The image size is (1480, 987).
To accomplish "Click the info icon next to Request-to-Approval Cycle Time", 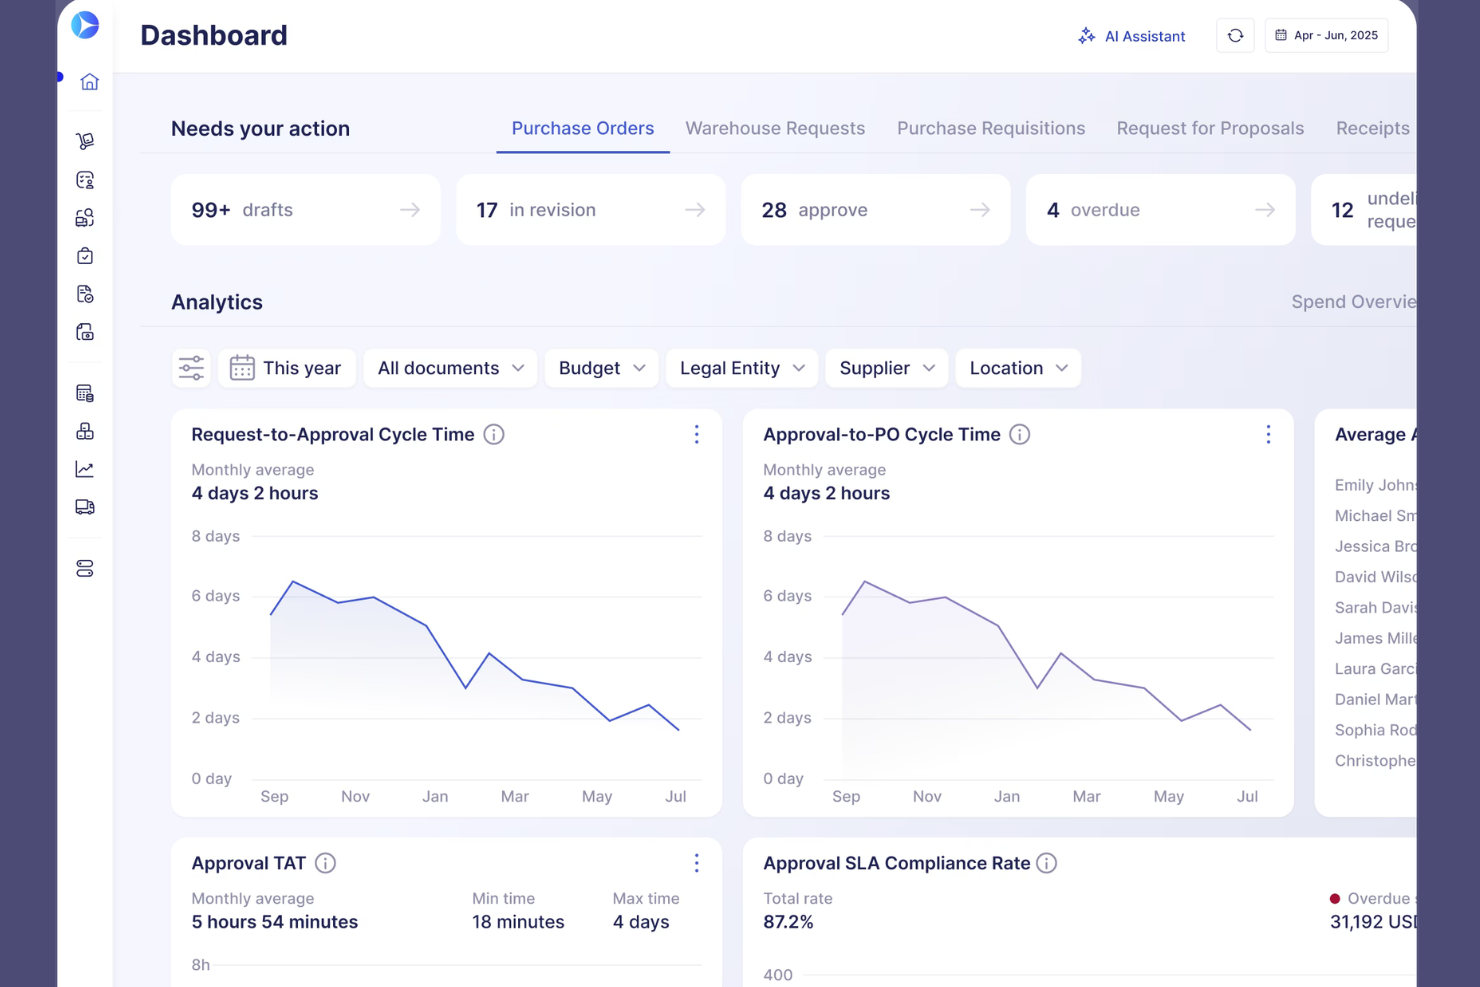I will pyautogui.click(x=494, y=434).
